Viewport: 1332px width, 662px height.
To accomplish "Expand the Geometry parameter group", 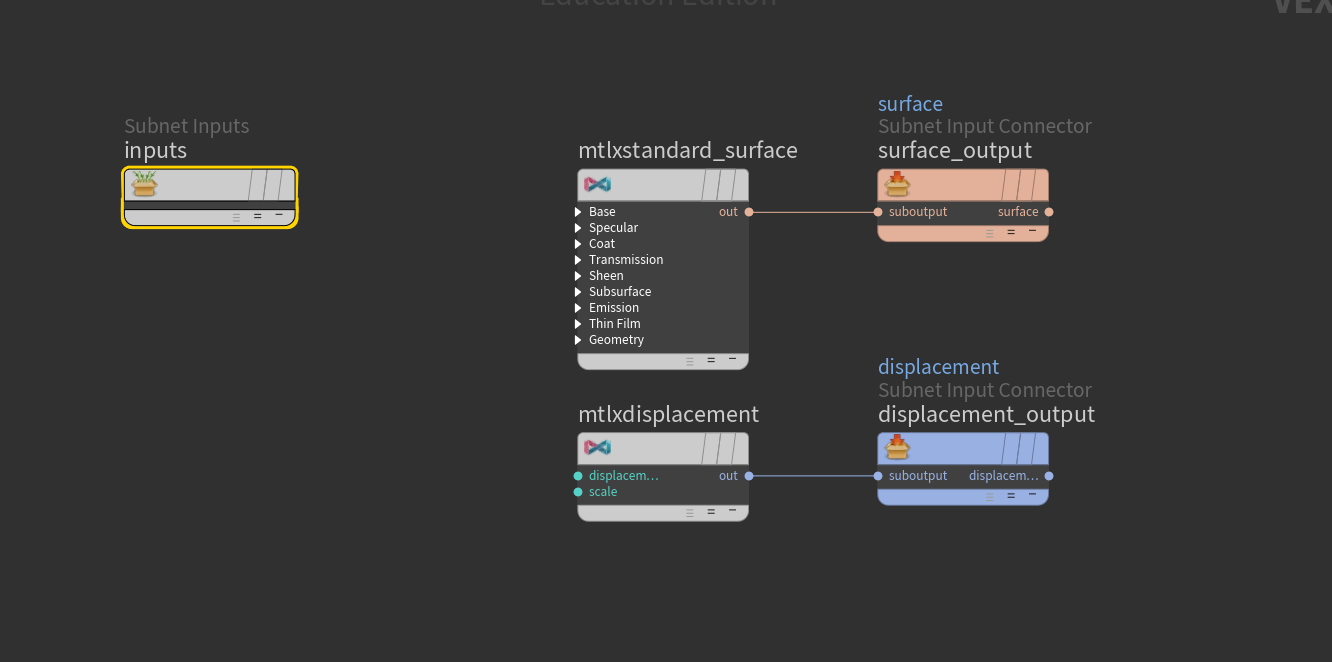I will [578, 340].
